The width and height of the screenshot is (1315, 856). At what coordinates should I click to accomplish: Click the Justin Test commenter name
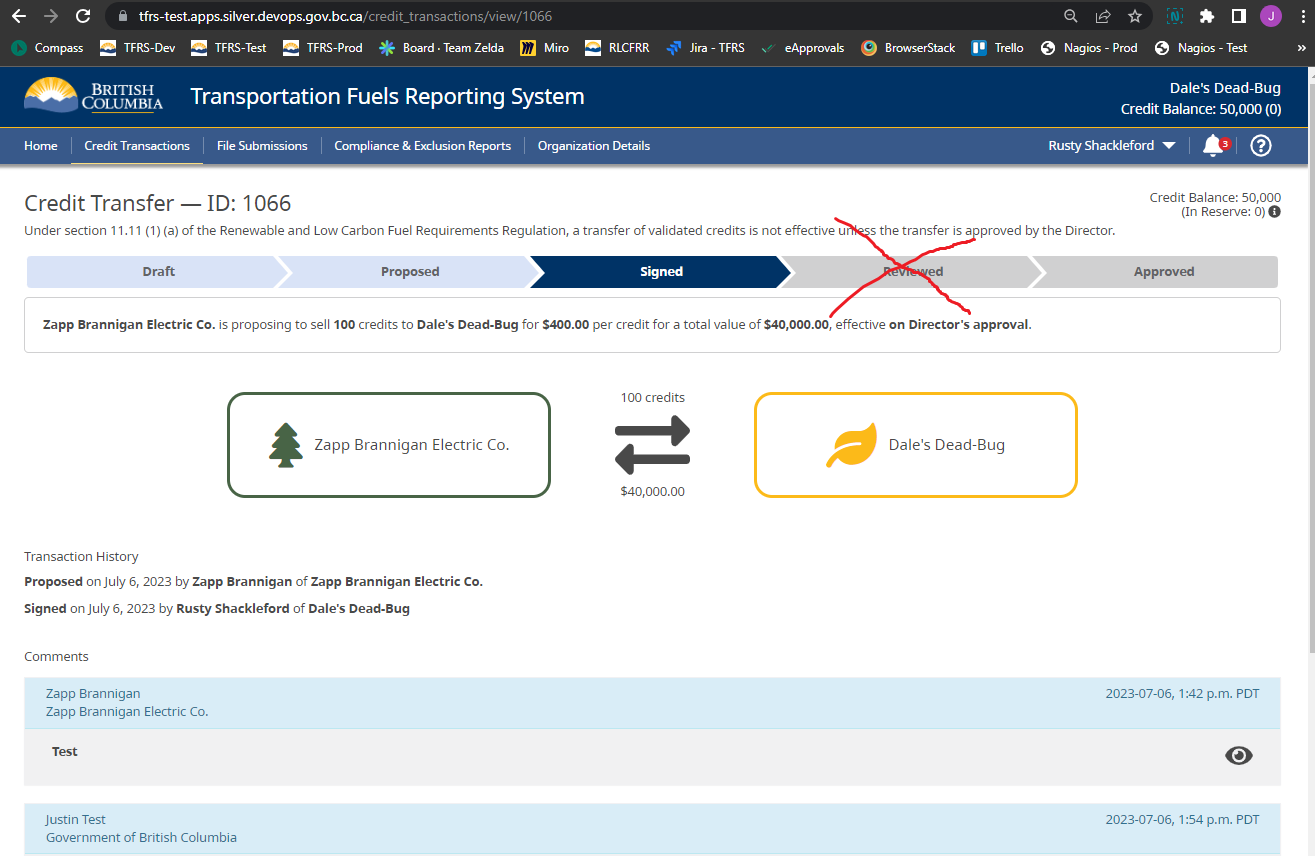click(x=75, y=819)
